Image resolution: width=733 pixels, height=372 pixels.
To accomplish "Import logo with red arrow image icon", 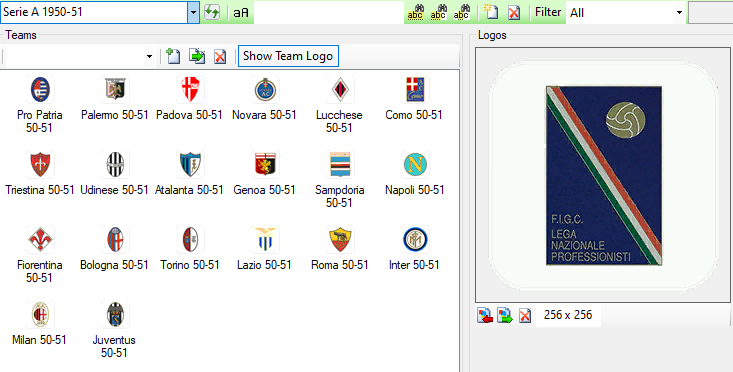I will [485, 315].
